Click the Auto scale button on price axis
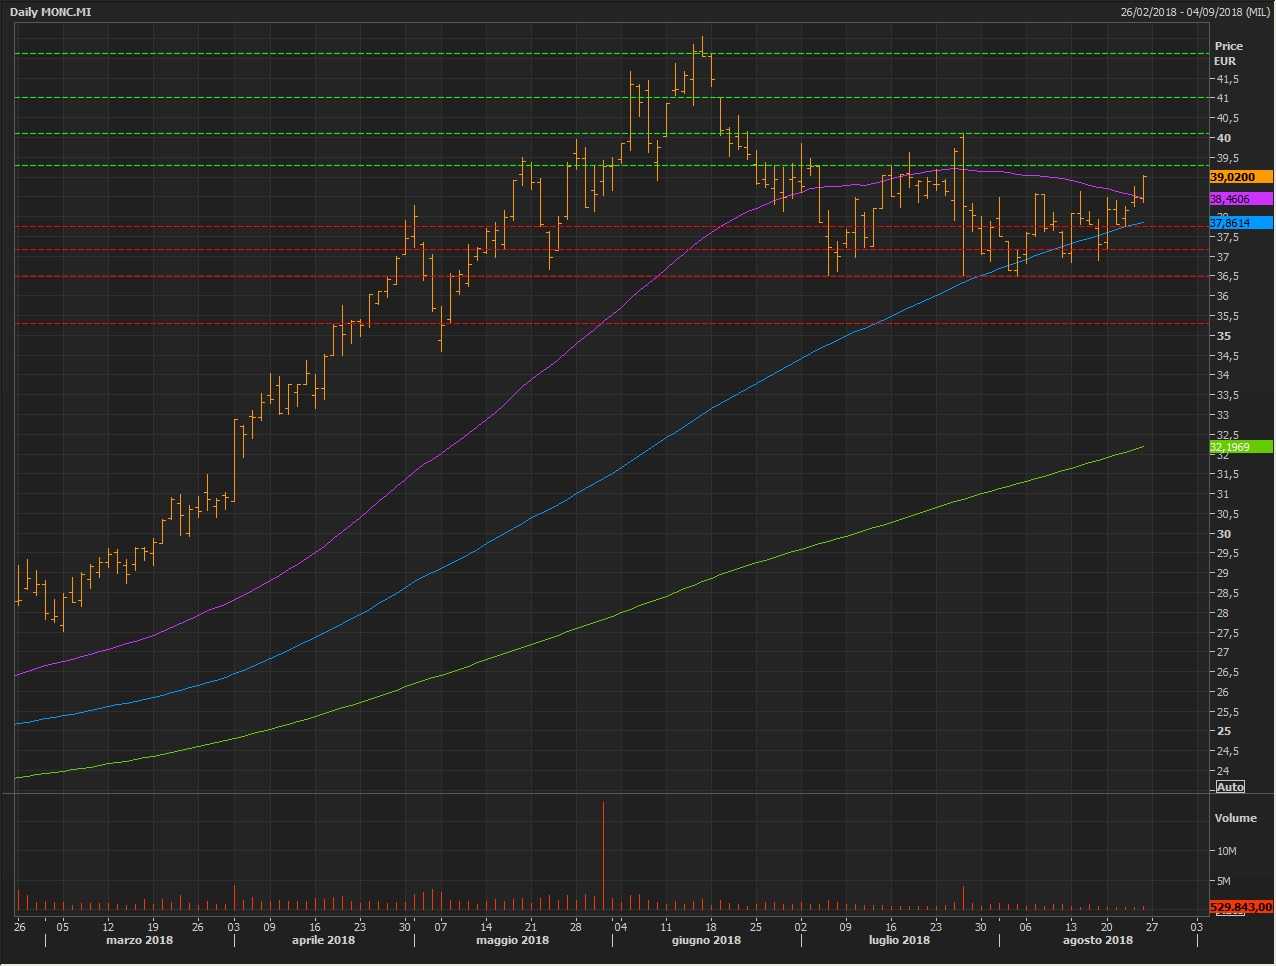Screen dimensions: 1276x966 [1230, 787]
